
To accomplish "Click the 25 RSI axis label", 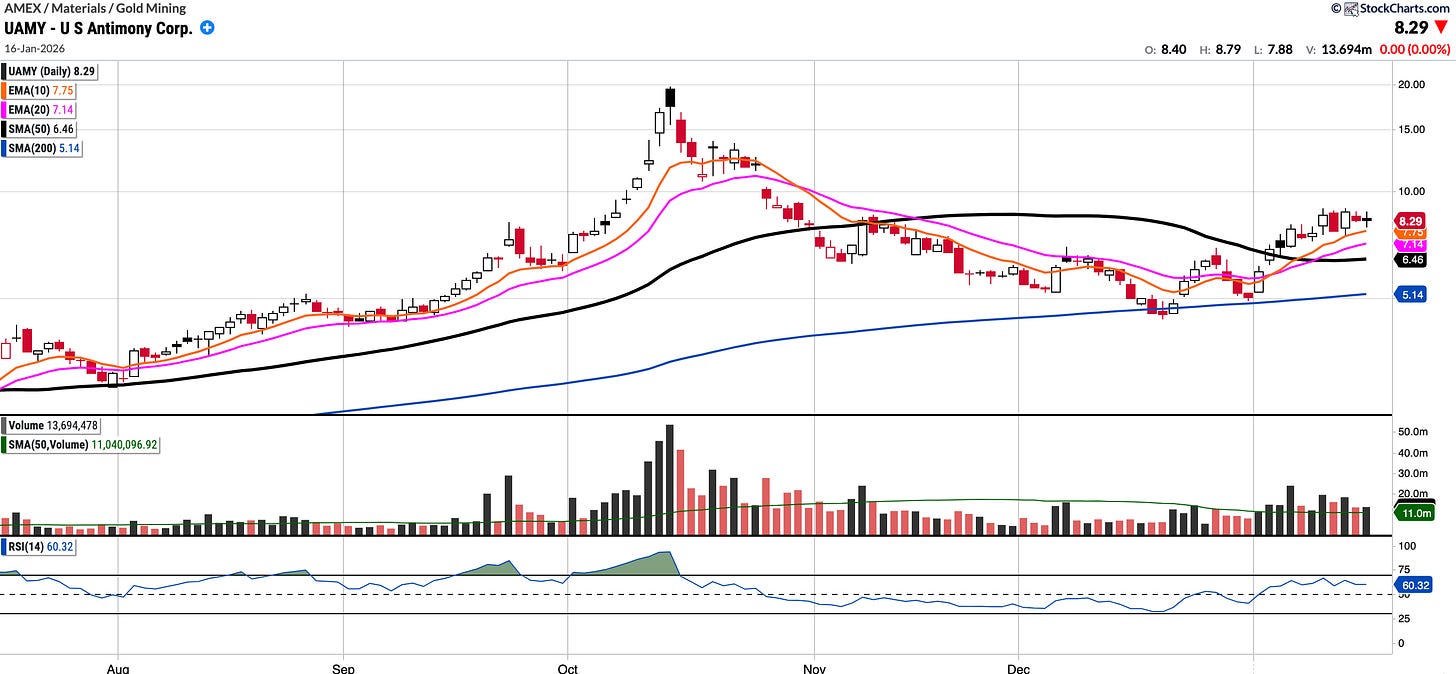I will click(x=1406, y=619).
